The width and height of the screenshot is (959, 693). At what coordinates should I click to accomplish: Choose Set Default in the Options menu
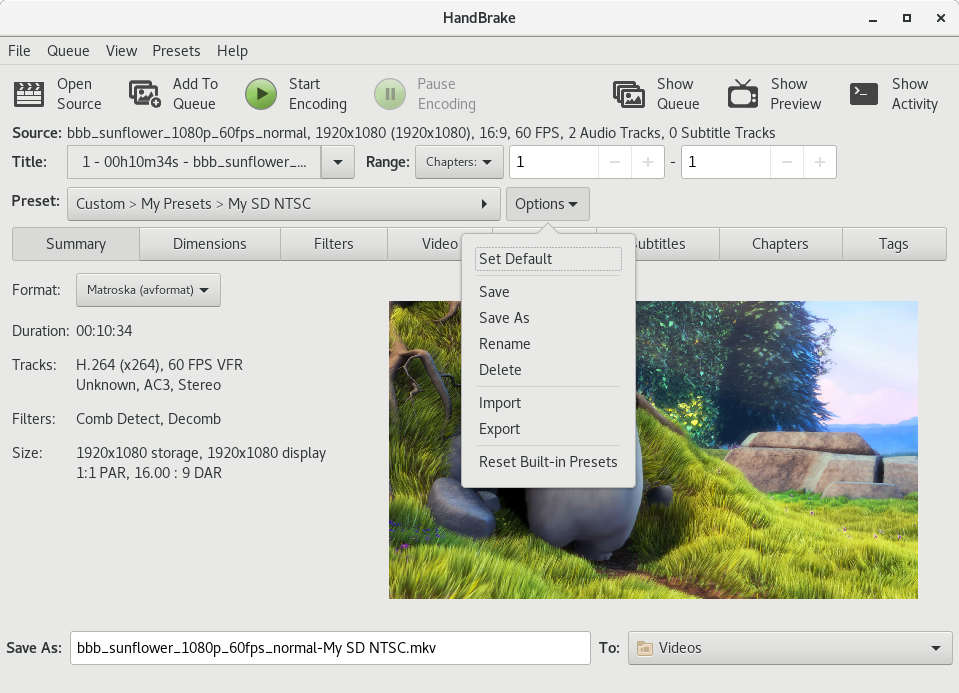coord(548,259)
